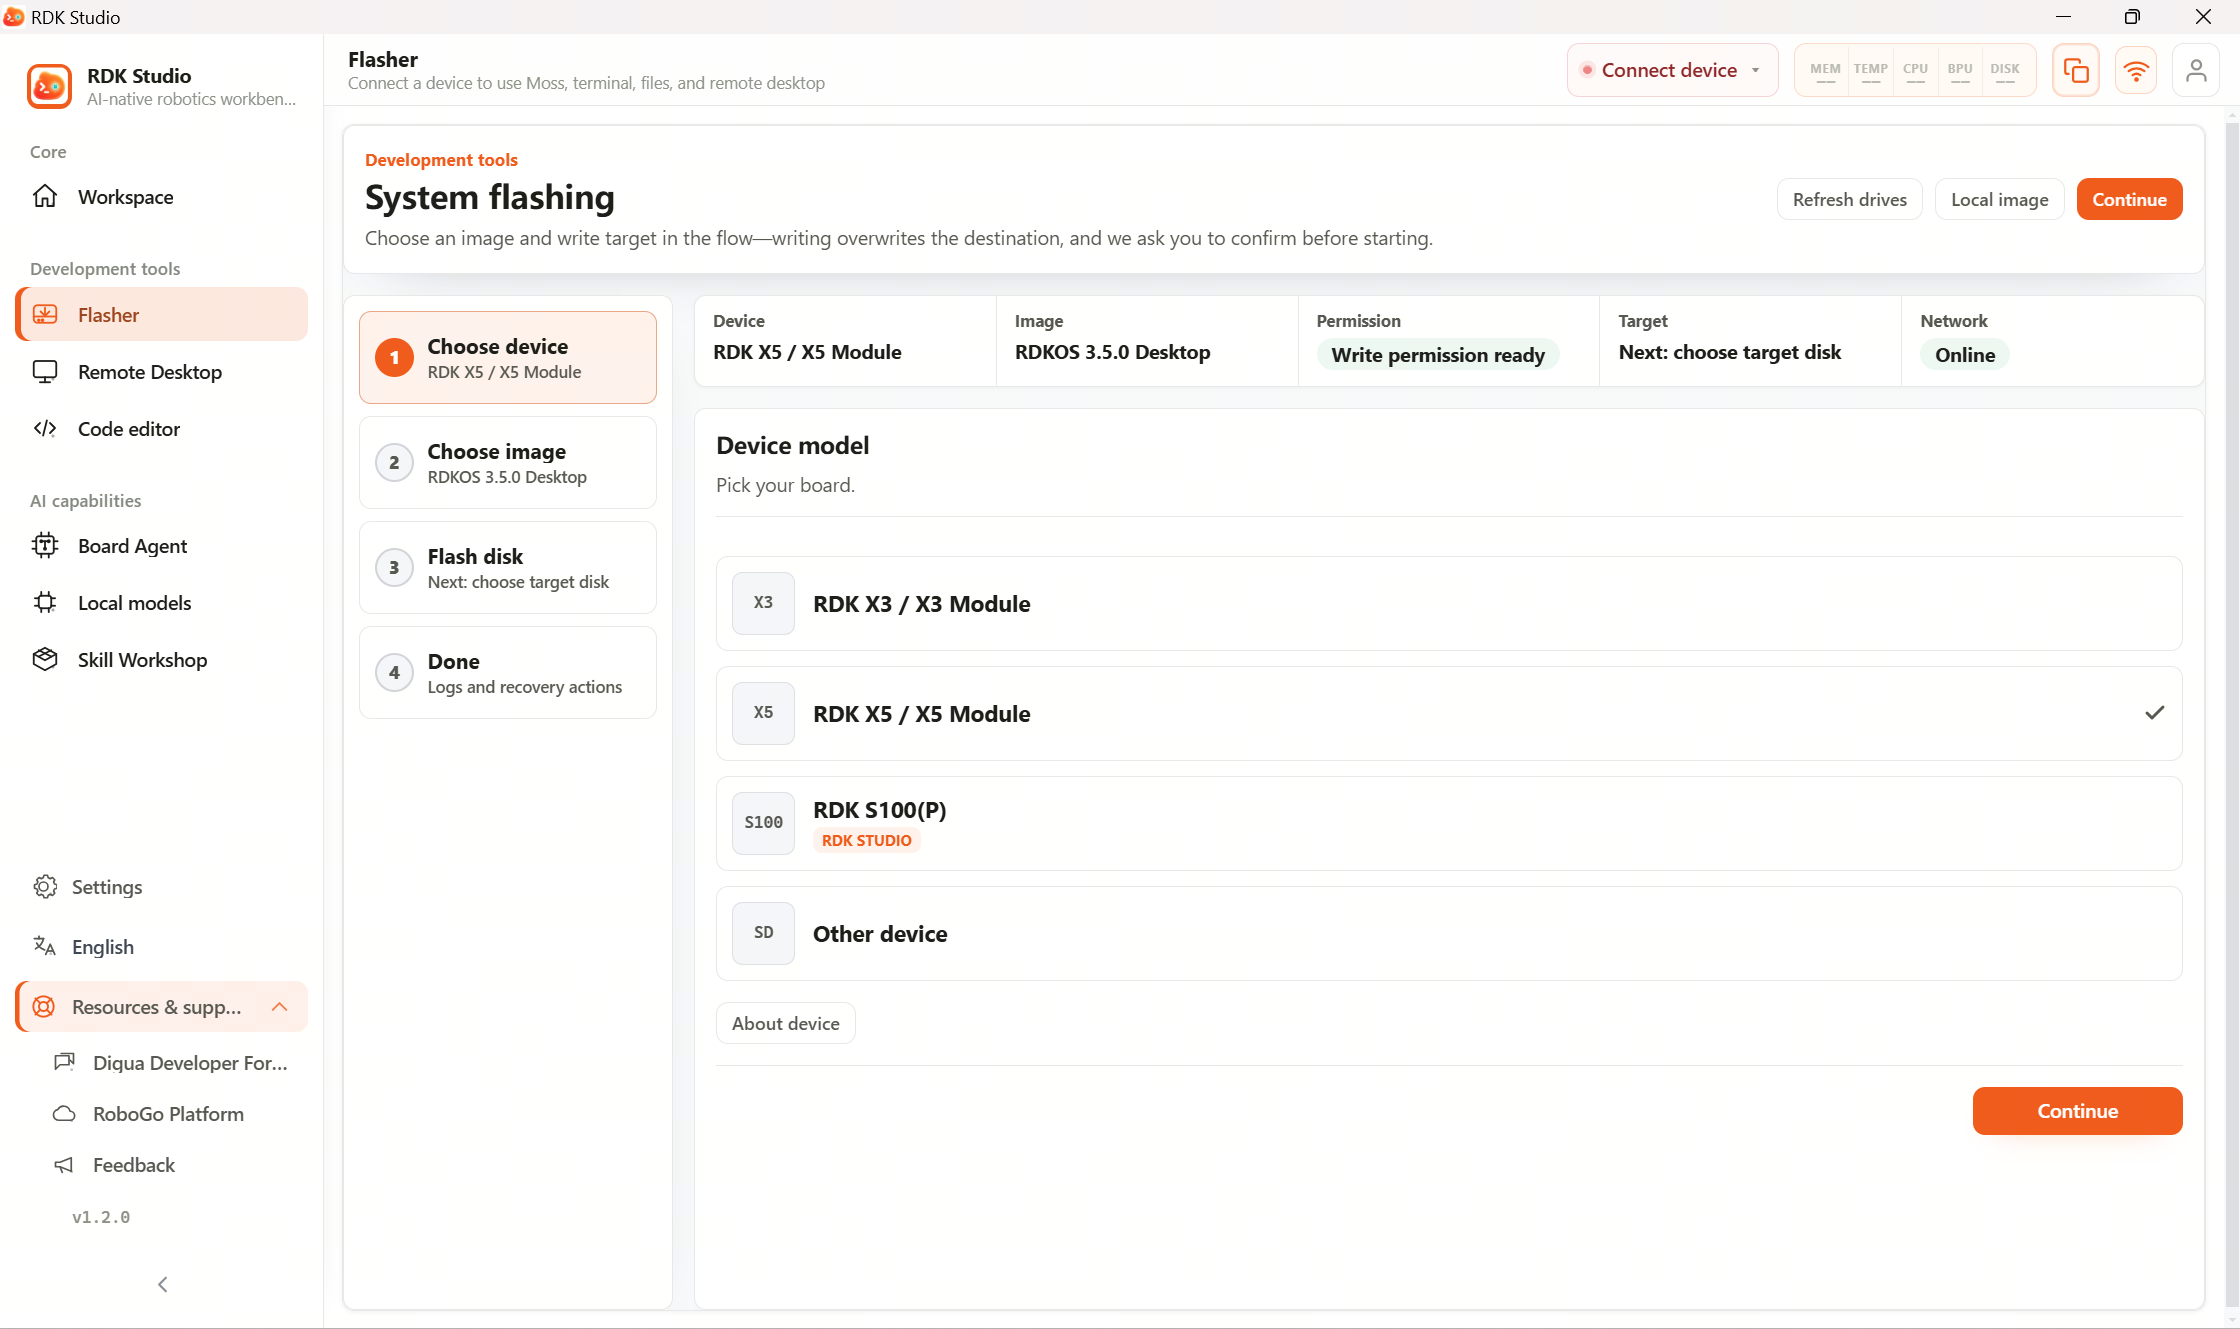The image size is (2240, 1329).
Task: Collapse the Resources & support chevron
Action: click(x=280, y=1007)
